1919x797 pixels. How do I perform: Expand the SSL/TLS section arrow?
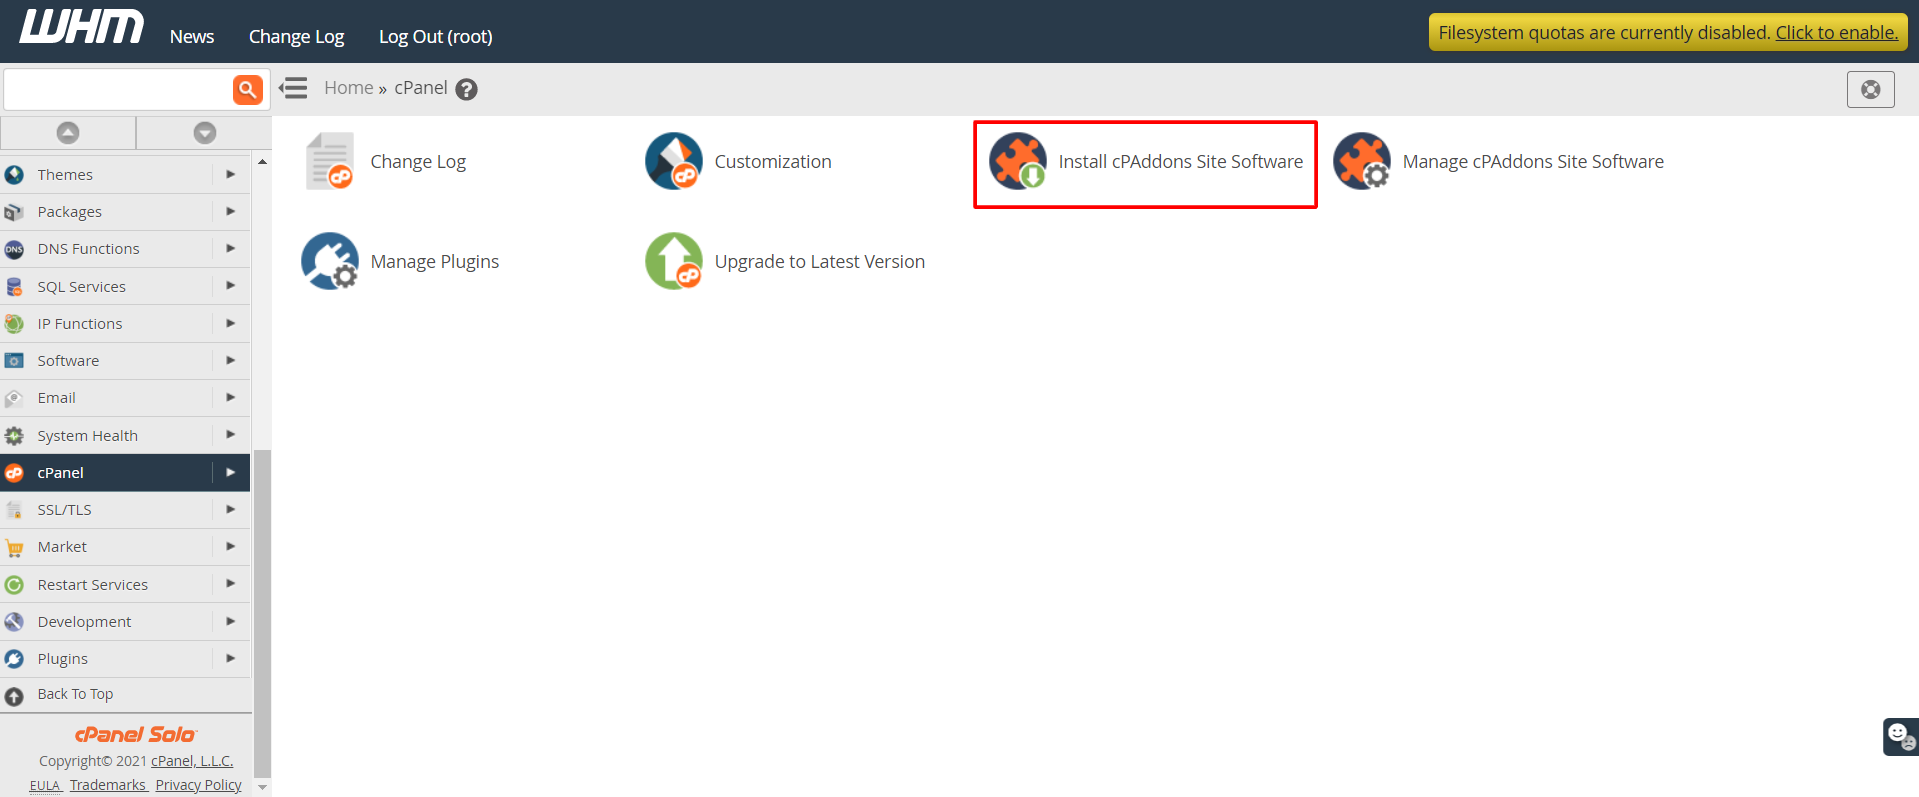click(231, 509)
